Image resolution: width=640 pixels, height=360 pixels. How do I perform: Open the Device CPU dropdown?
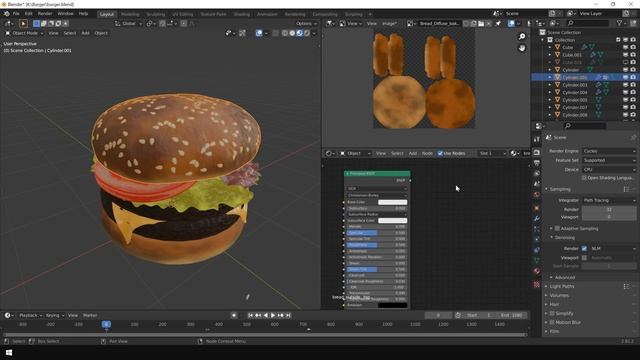[x=609, y=169]
